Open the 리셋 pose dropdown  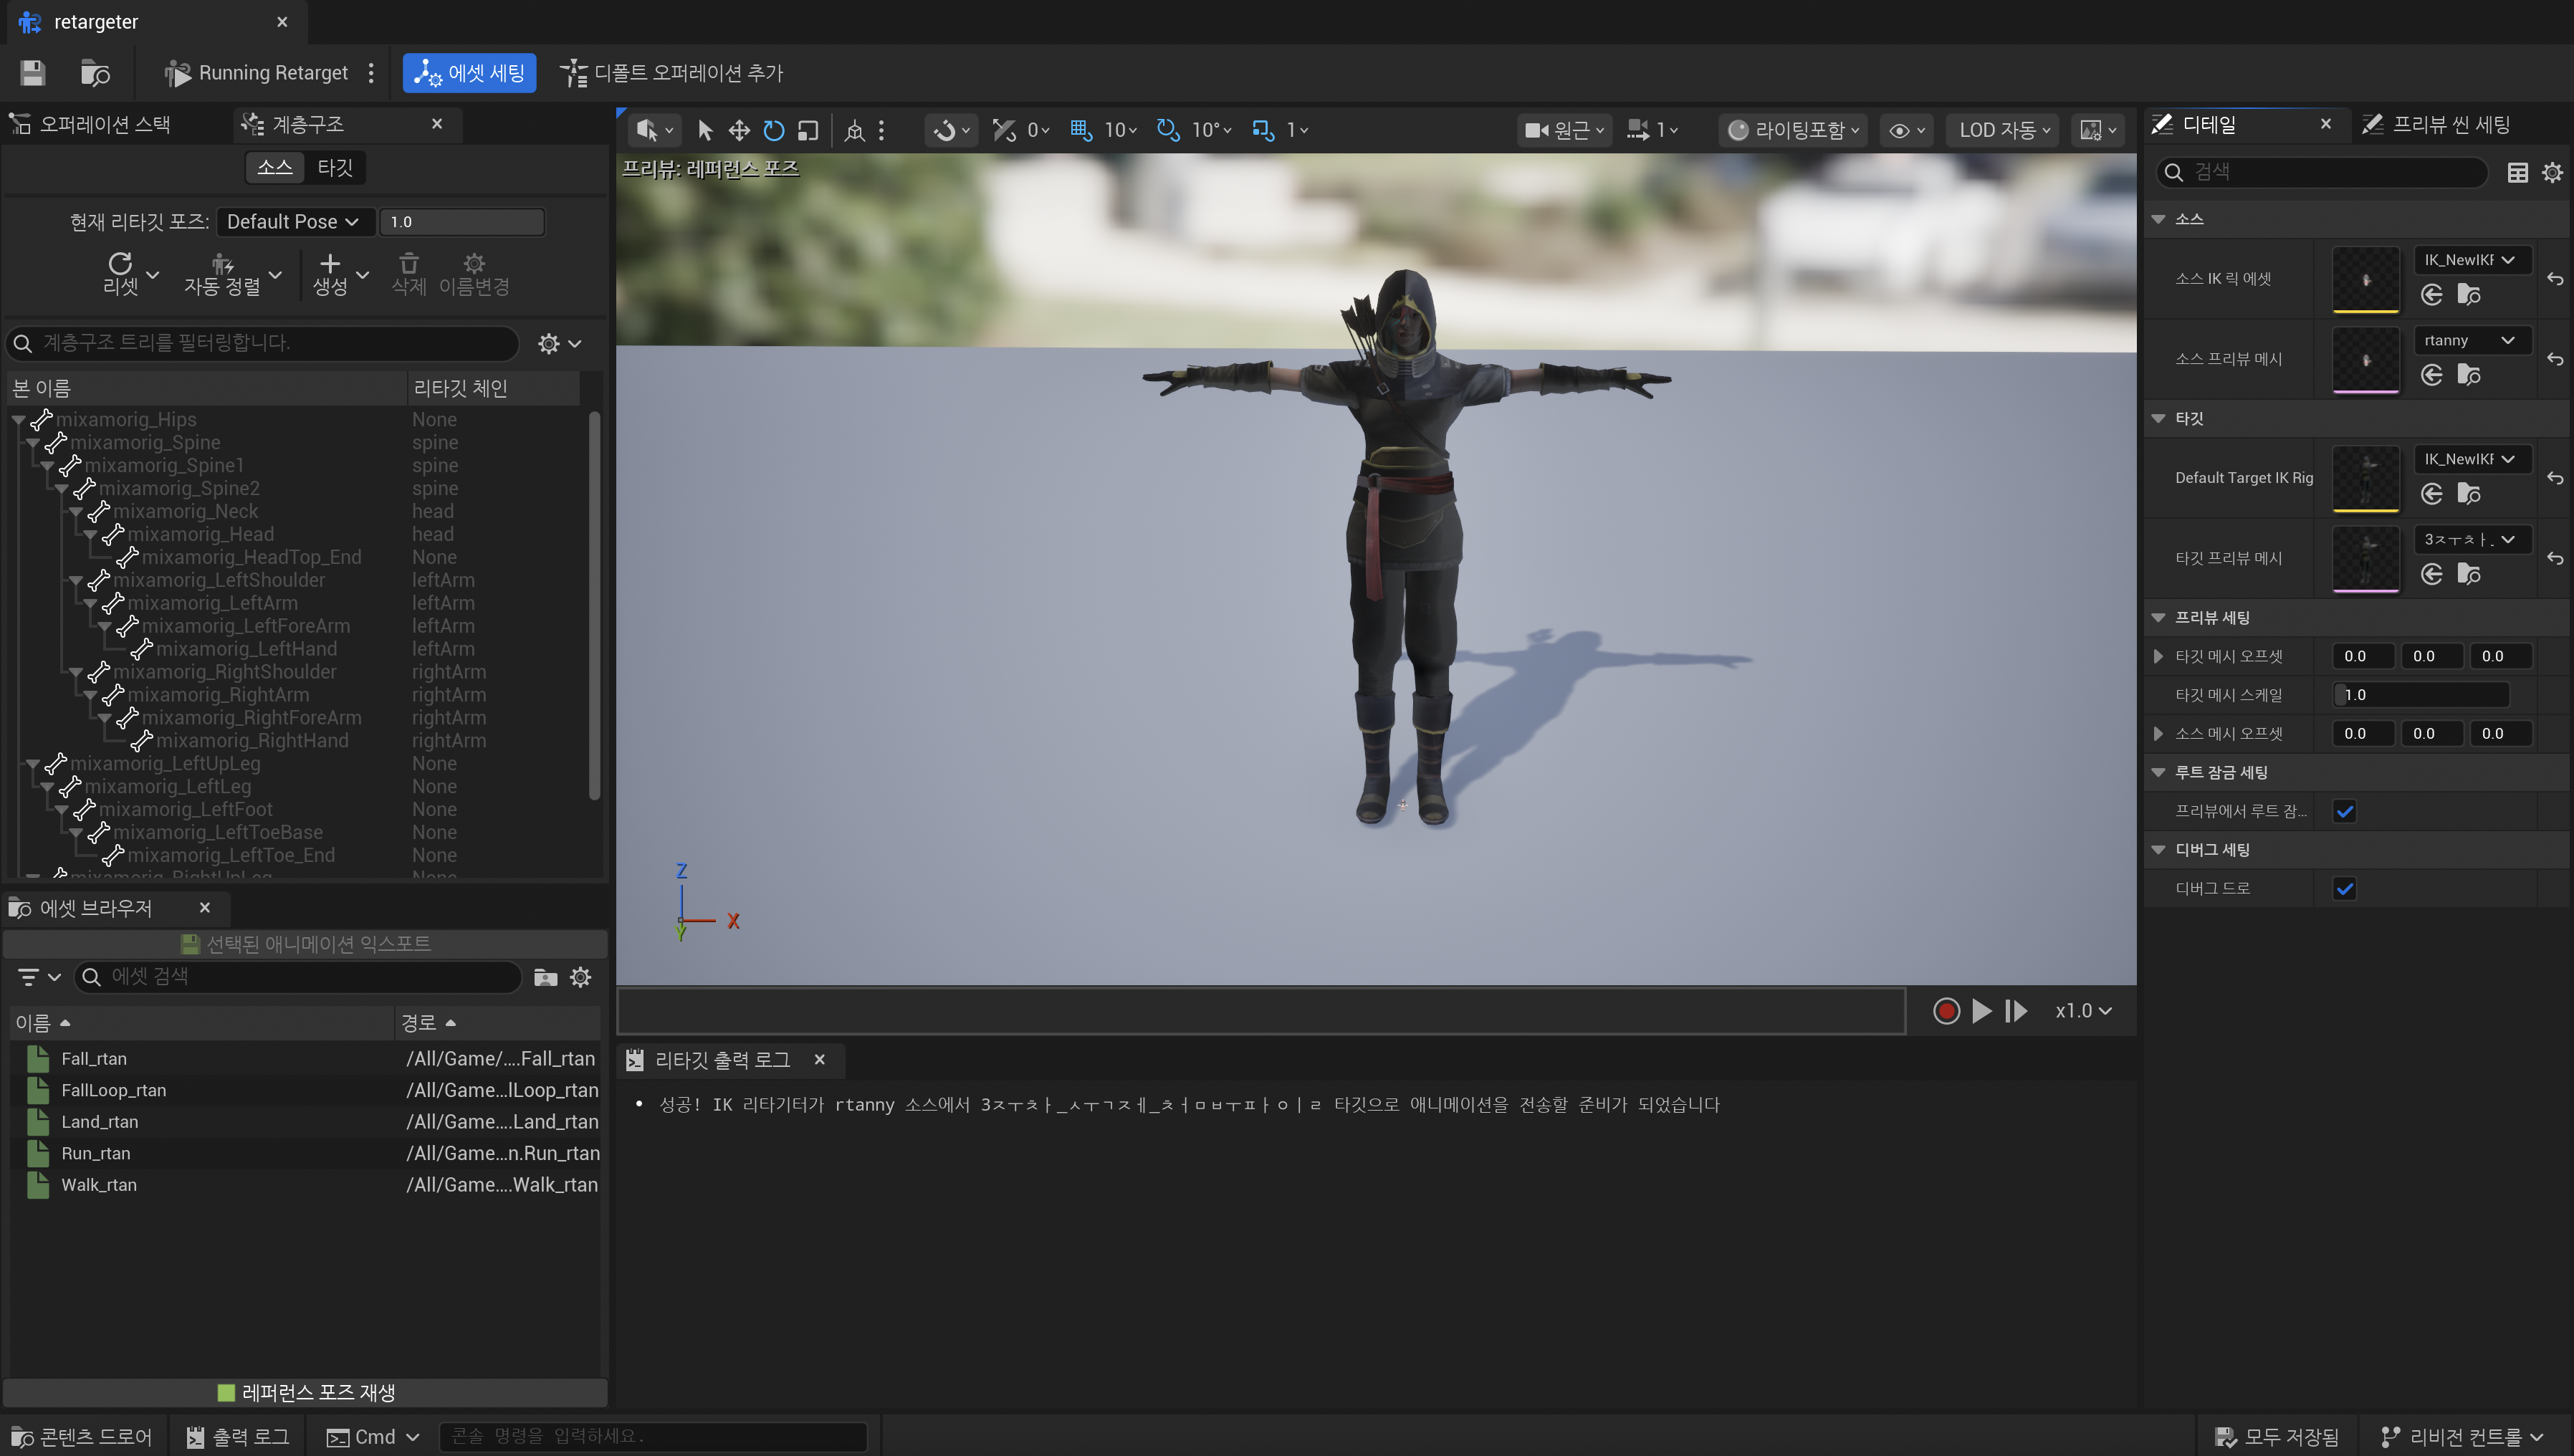[153, 274]
